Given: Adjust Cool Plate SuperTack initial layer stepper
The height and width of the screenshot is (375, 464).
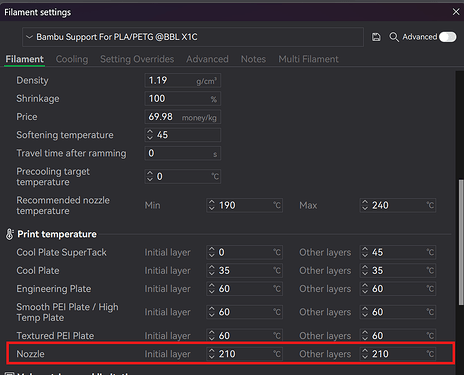Looking at the screenshot, I should pyautogui.click(x=211, y=252).
